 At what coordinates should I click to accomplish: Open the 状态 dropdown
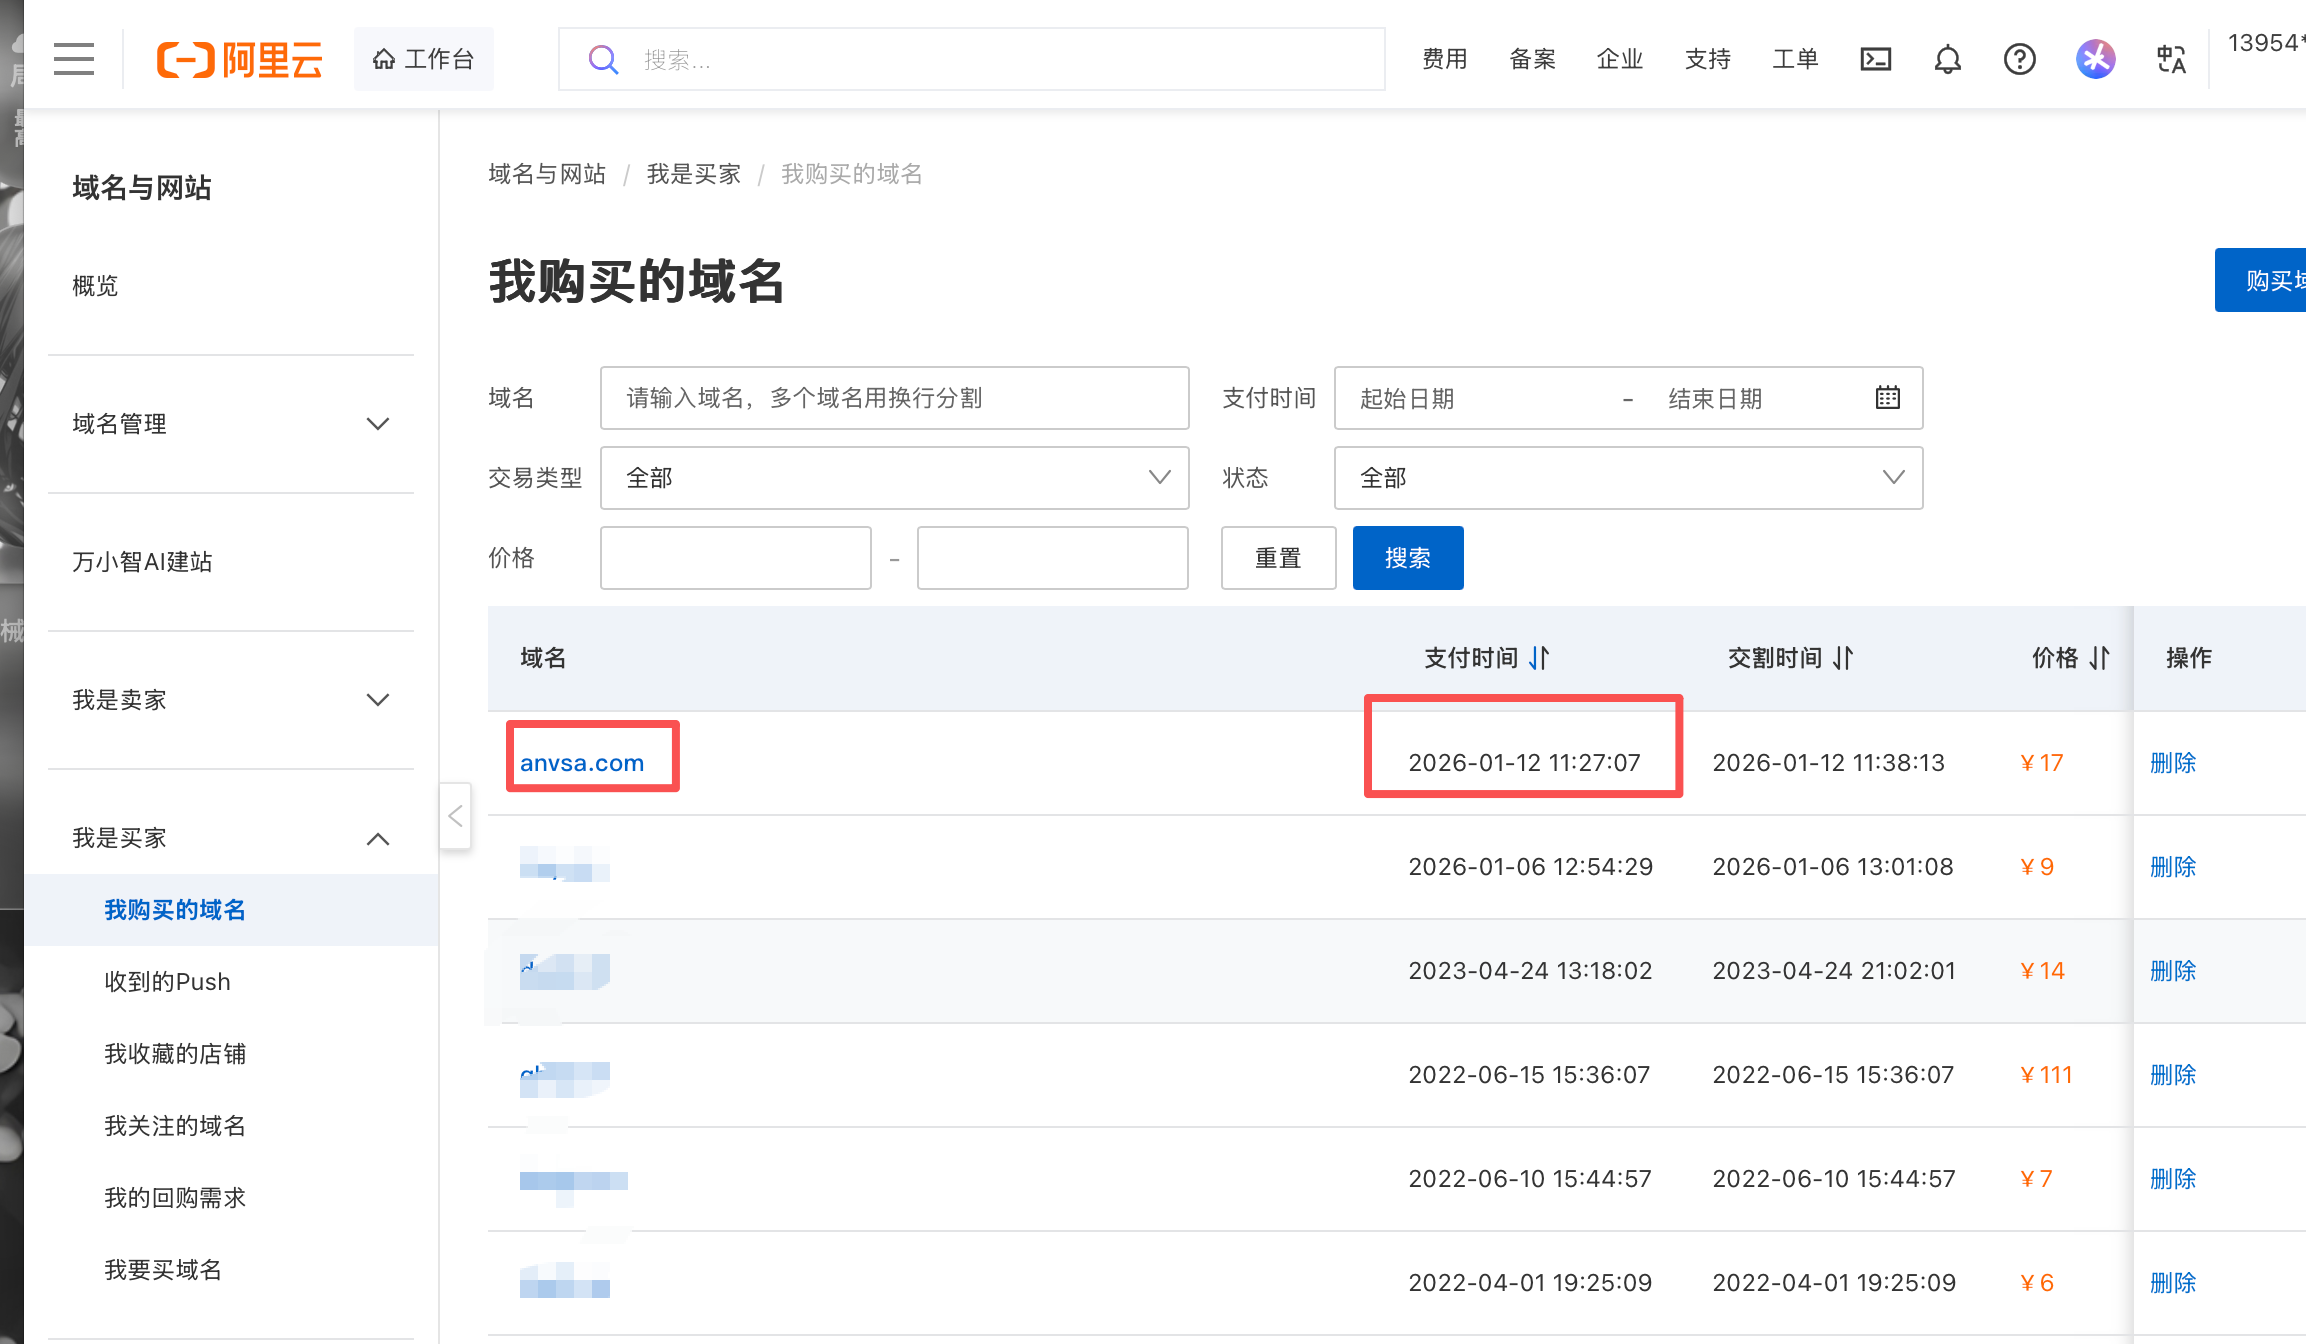click(1628, 478)
